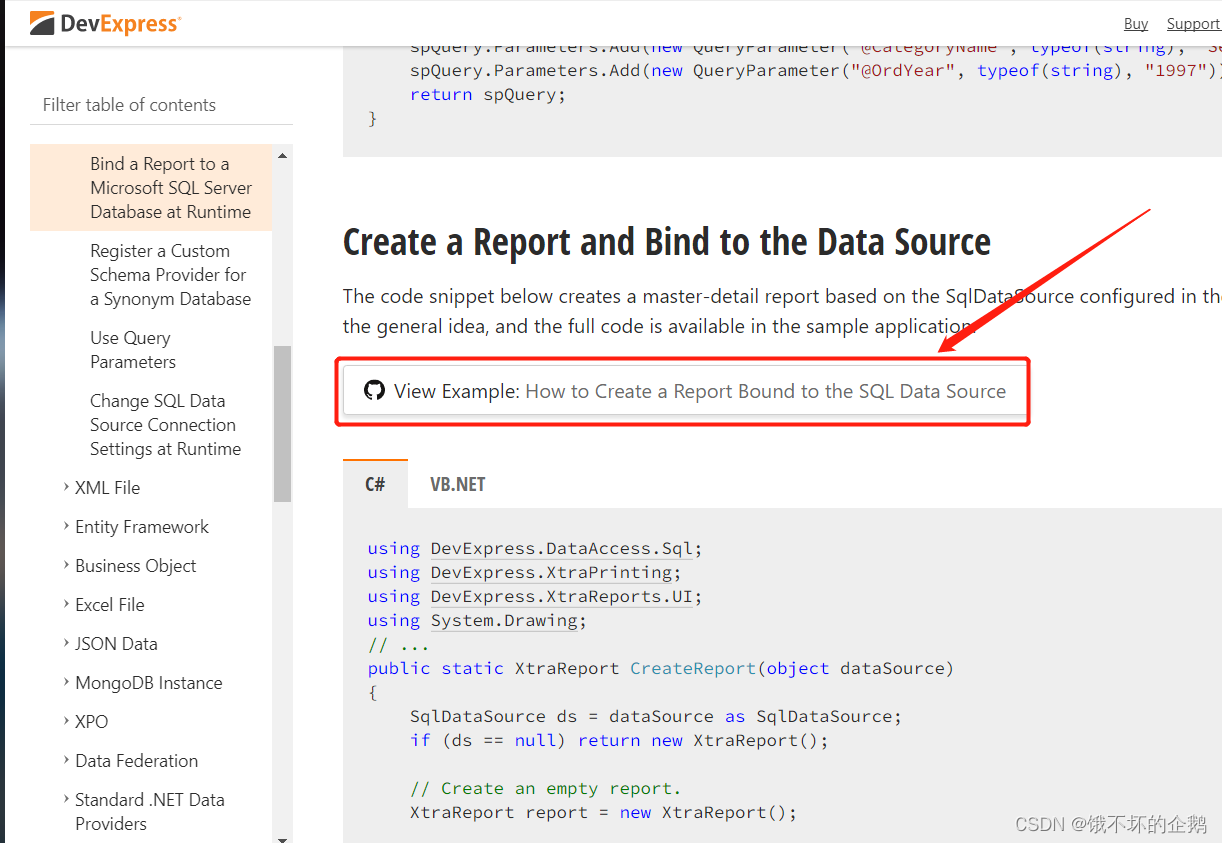
Task: Open Register a Custom Schema Provider topic
Action: (170, 275)
